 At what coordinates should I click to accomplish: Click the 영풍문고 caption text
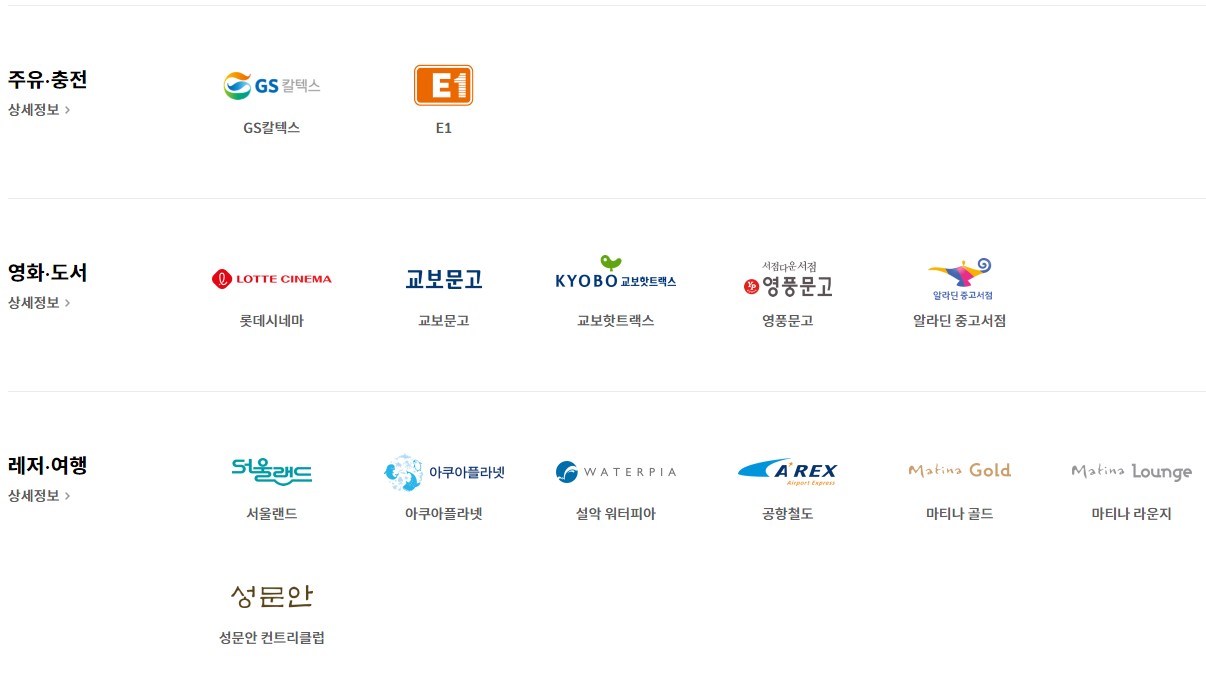(x=788, y=321)
